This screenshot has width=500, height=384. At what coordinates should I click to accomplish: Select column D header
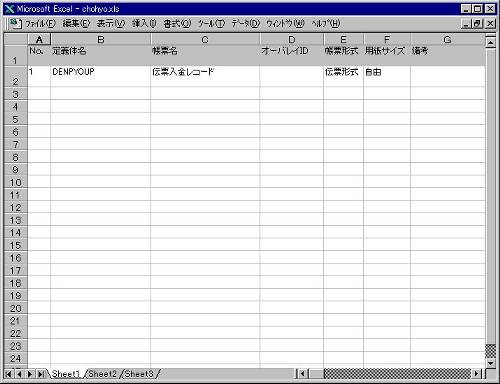pos(292,40)
